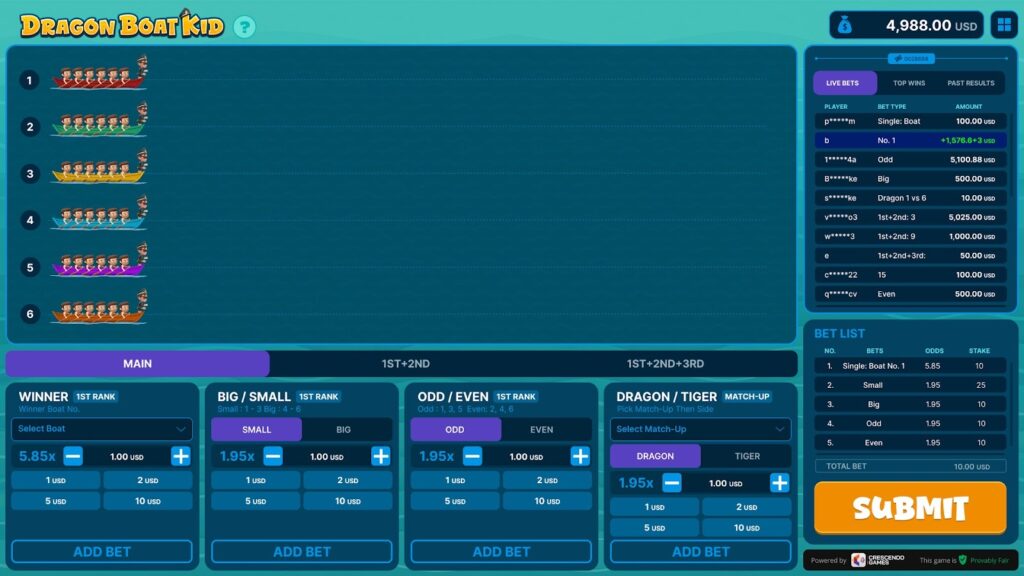Increase Winner stake with plus icon
The height and width of the screenshot is (576, 1024).
(x=181, y=456)
